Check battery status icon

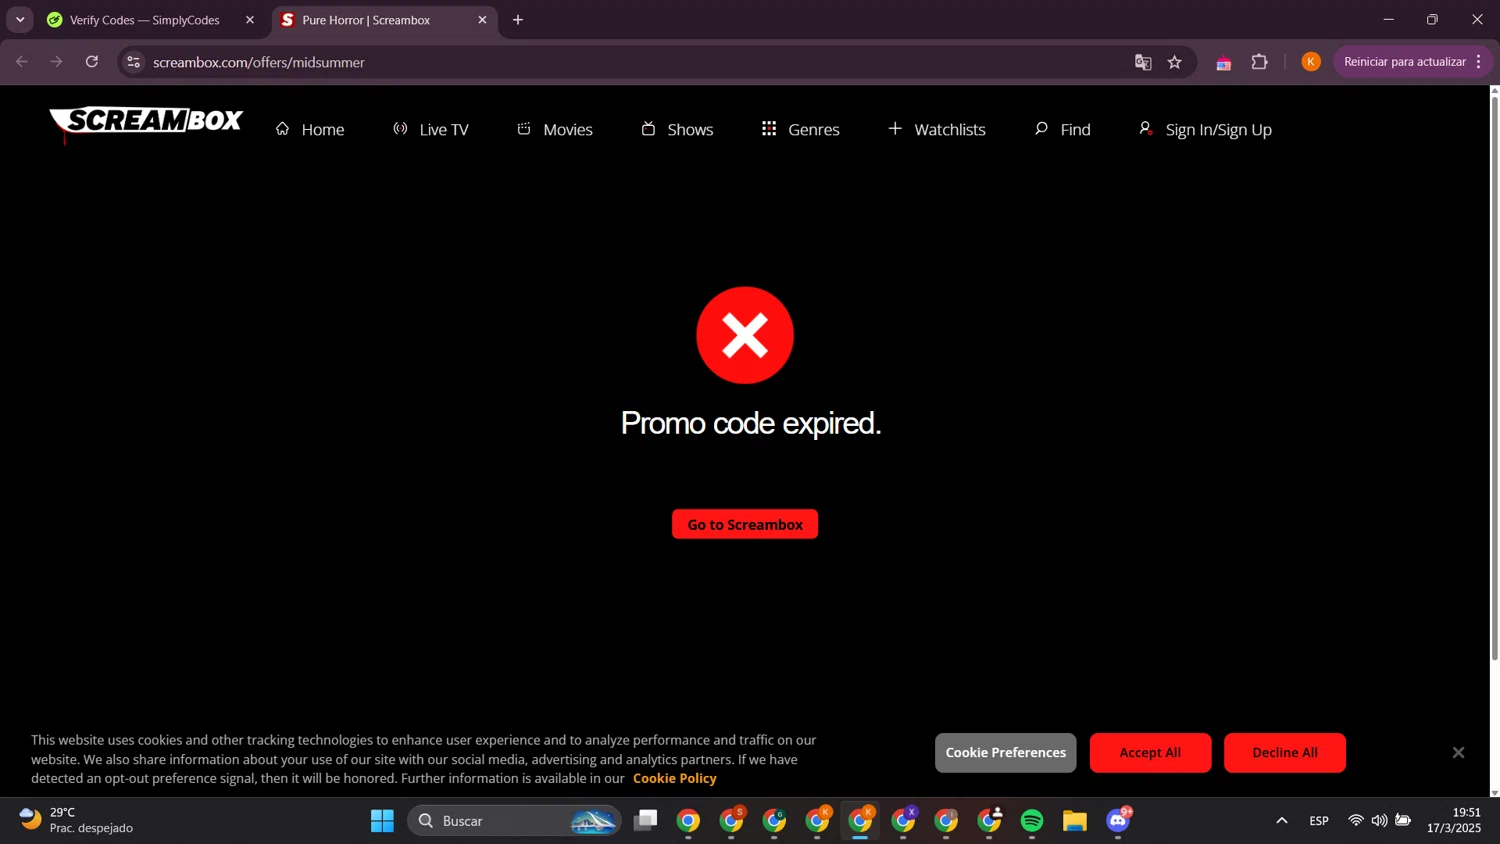tap(1403, 821)
